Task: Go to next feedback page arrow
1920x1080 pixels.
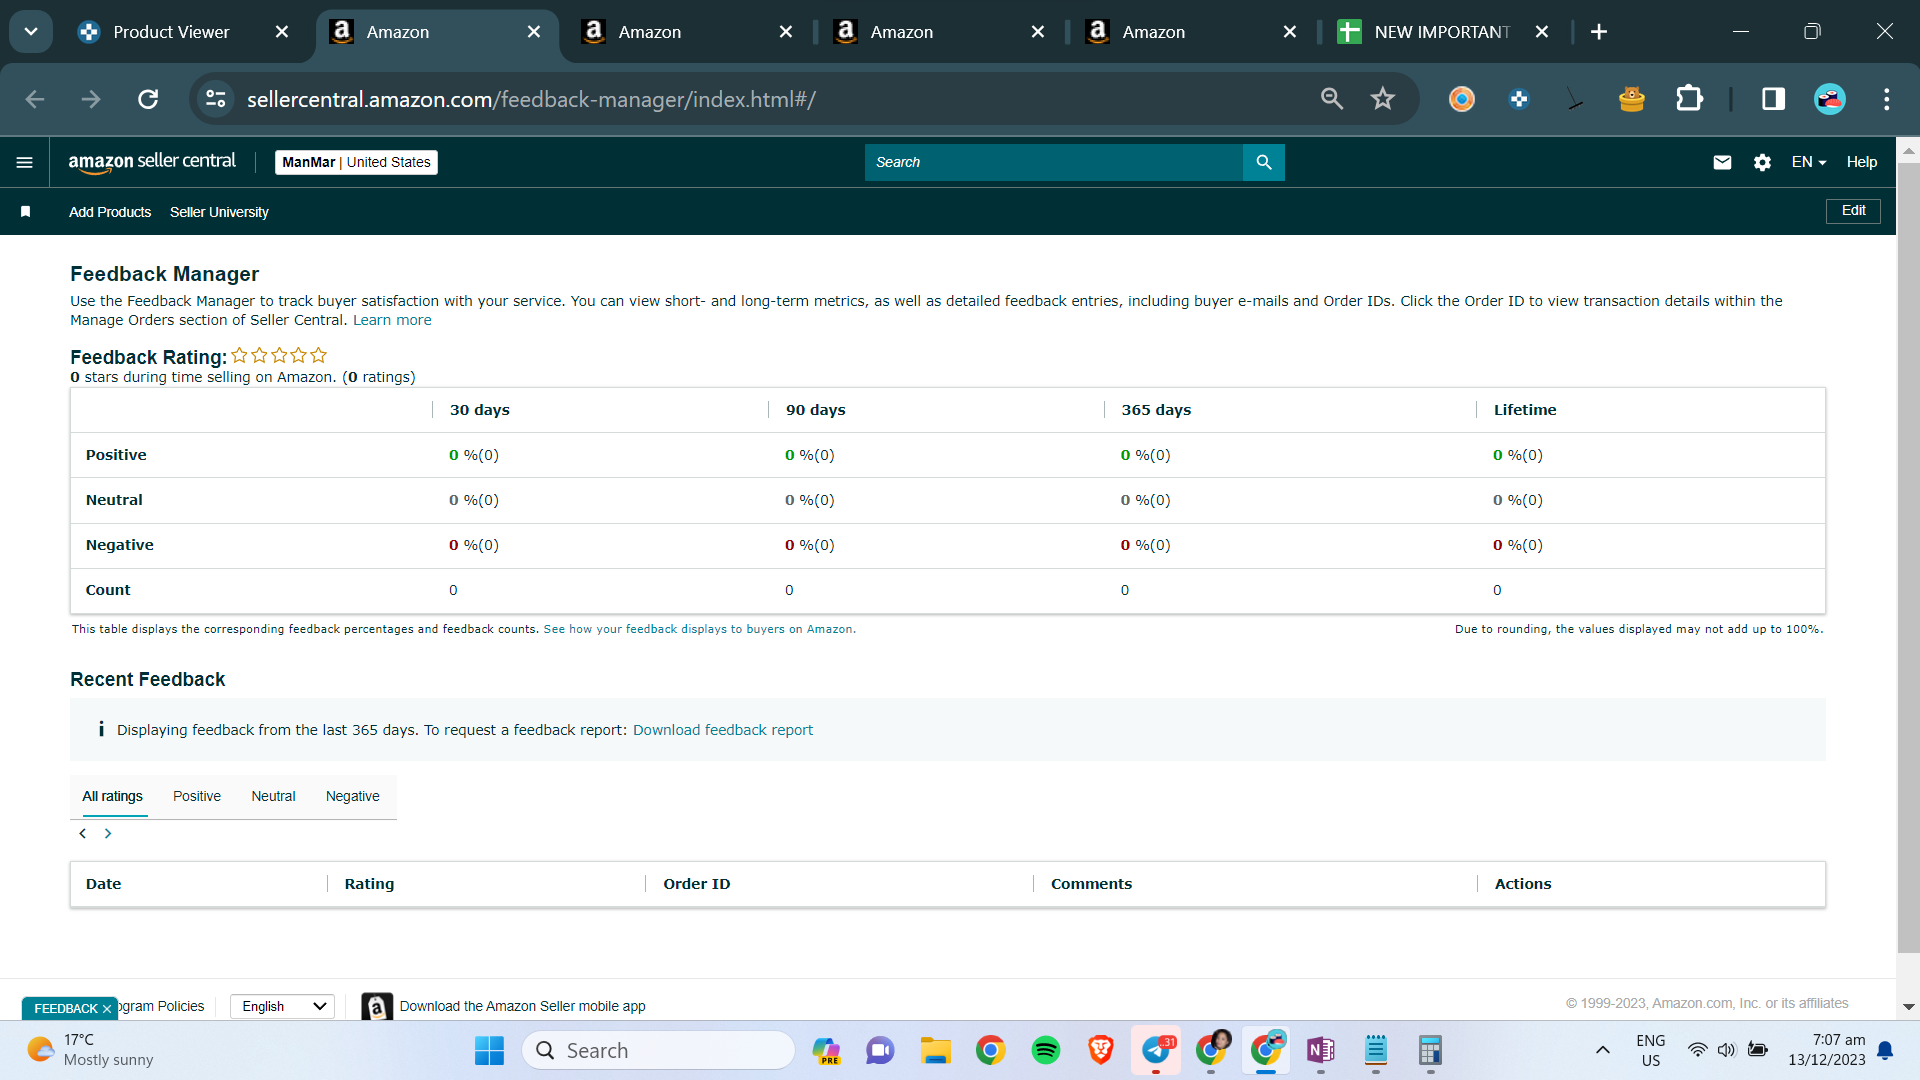Action: [108, 834]
